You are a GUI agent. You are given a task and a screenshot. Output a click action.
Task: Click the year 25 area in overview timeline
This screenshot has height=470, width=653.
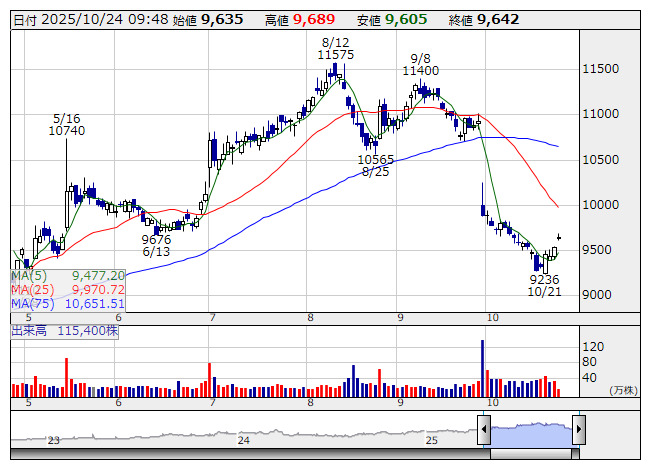[432, 439]
